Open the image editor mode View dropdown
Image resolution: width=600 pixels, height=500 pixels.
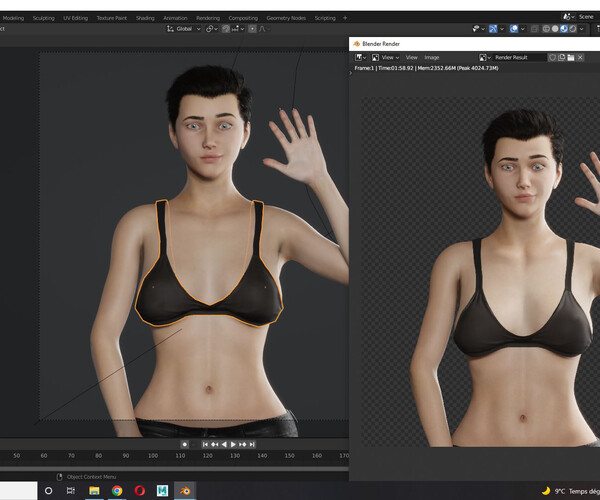[385, 57]
